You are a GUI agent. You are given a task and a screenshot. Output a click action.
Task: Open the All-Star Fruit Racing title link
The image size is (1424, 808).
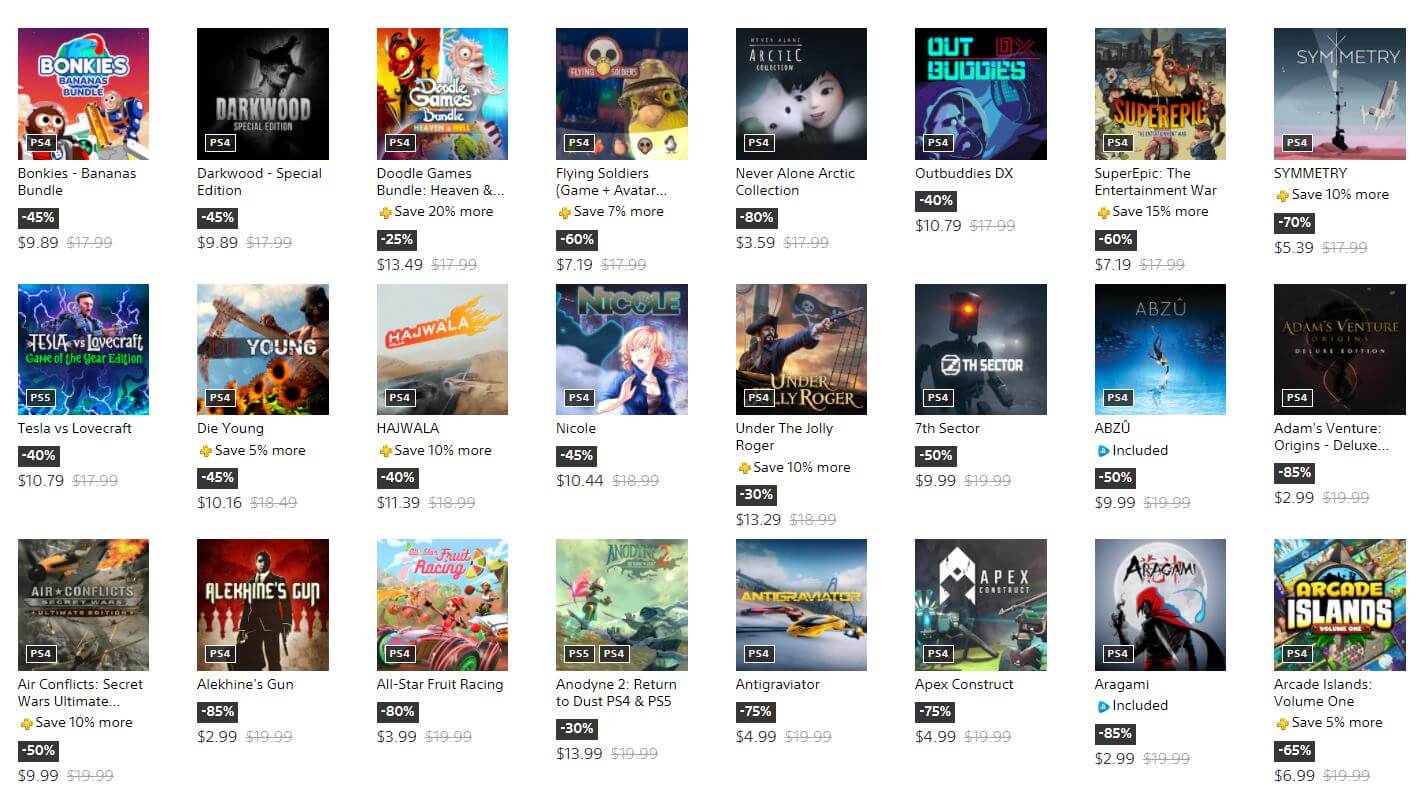point(440,685)
